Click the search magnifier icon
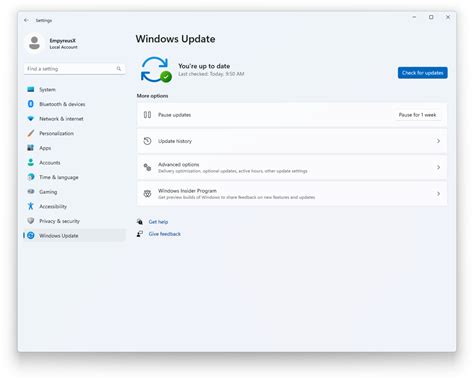Screen dimensions: 474x380 [x=119, y=69]
